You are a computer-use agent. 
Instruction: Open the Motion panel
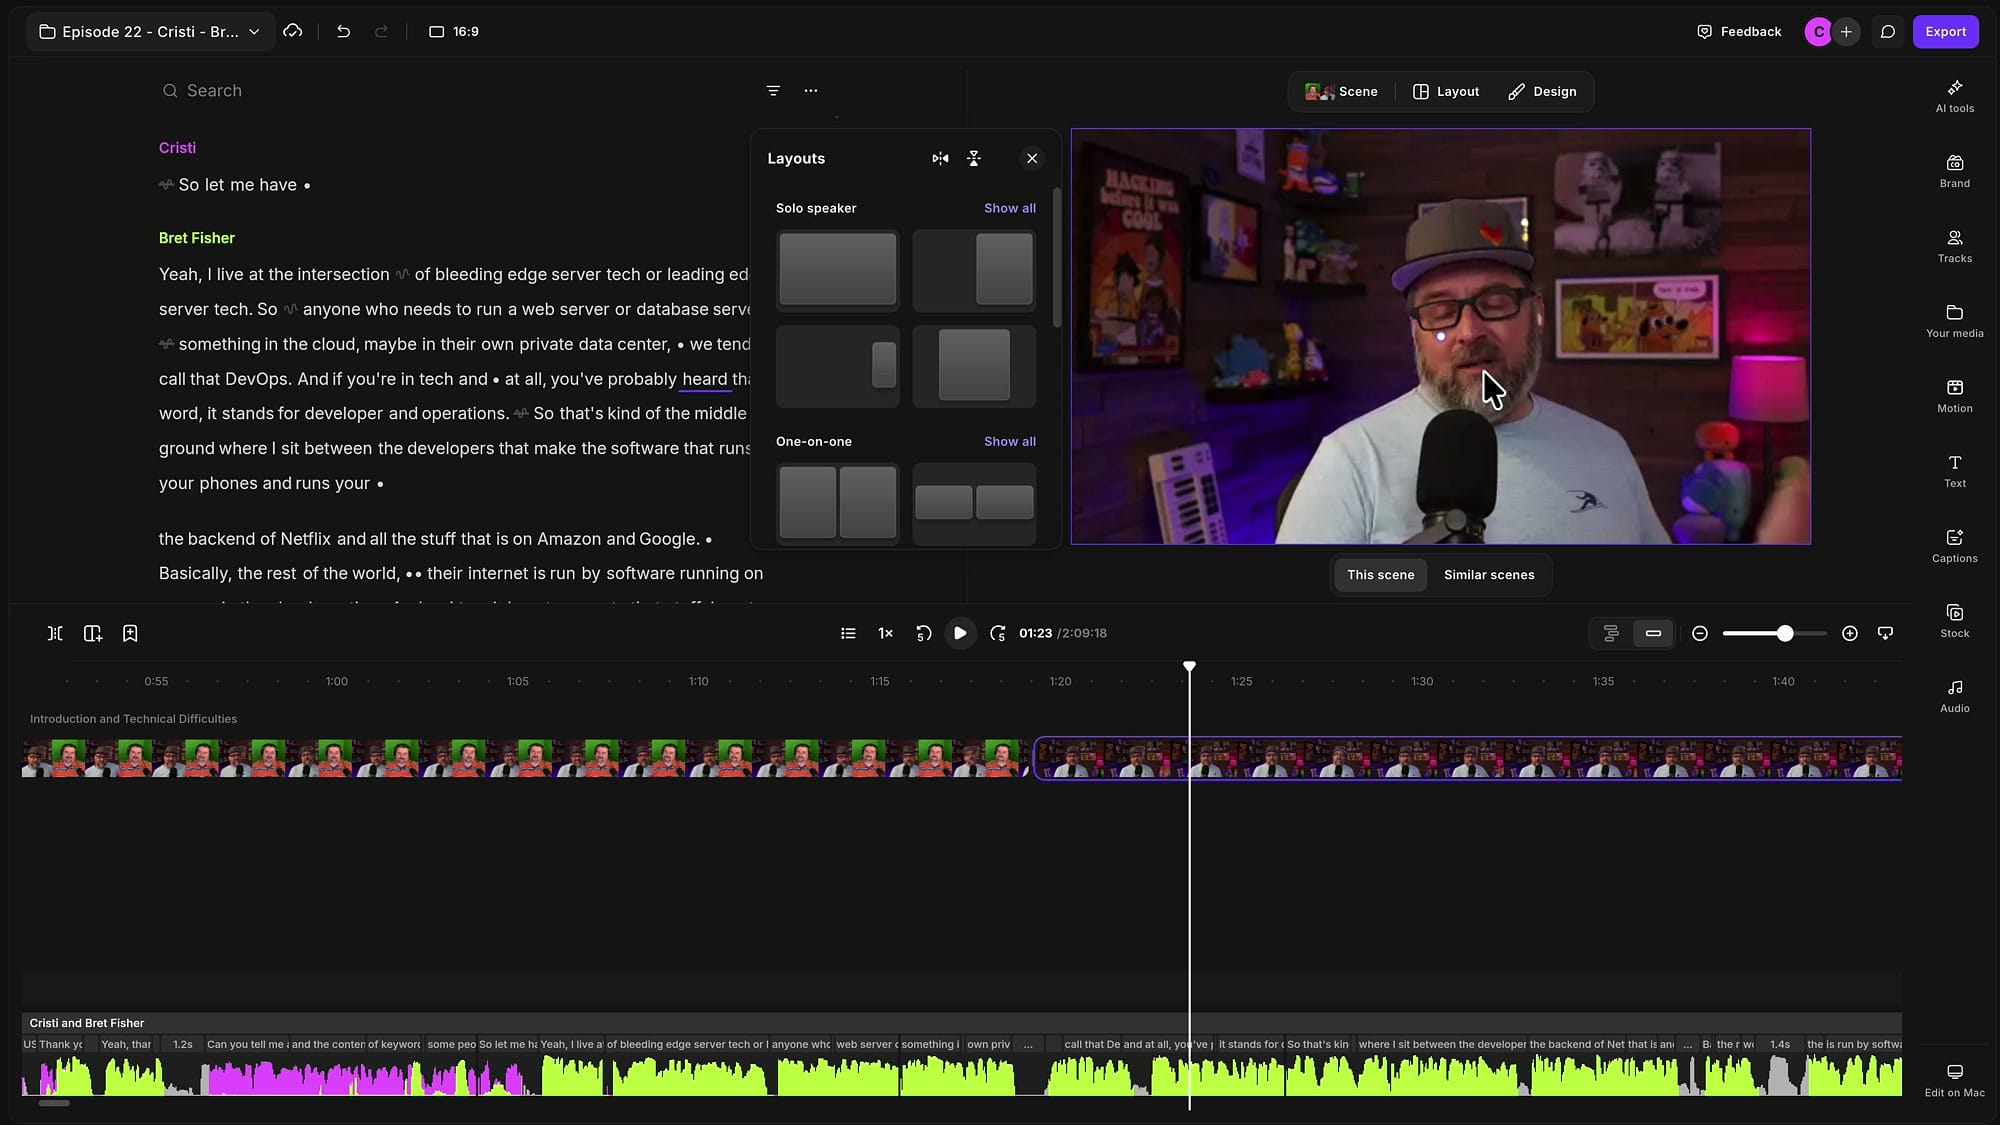coord(1954,396)
